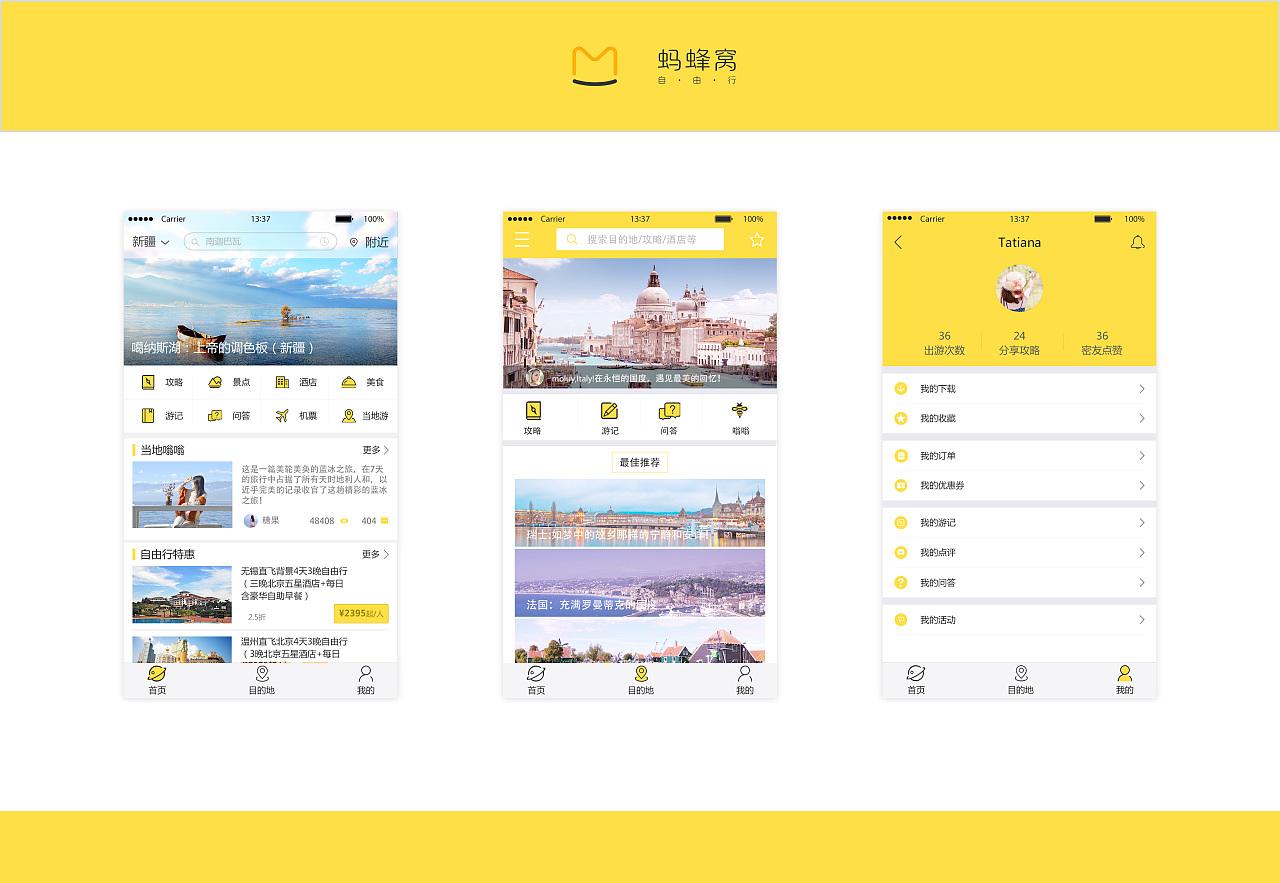Show 更多 for the 自由行特惠 section

click(x=375, y=554)
